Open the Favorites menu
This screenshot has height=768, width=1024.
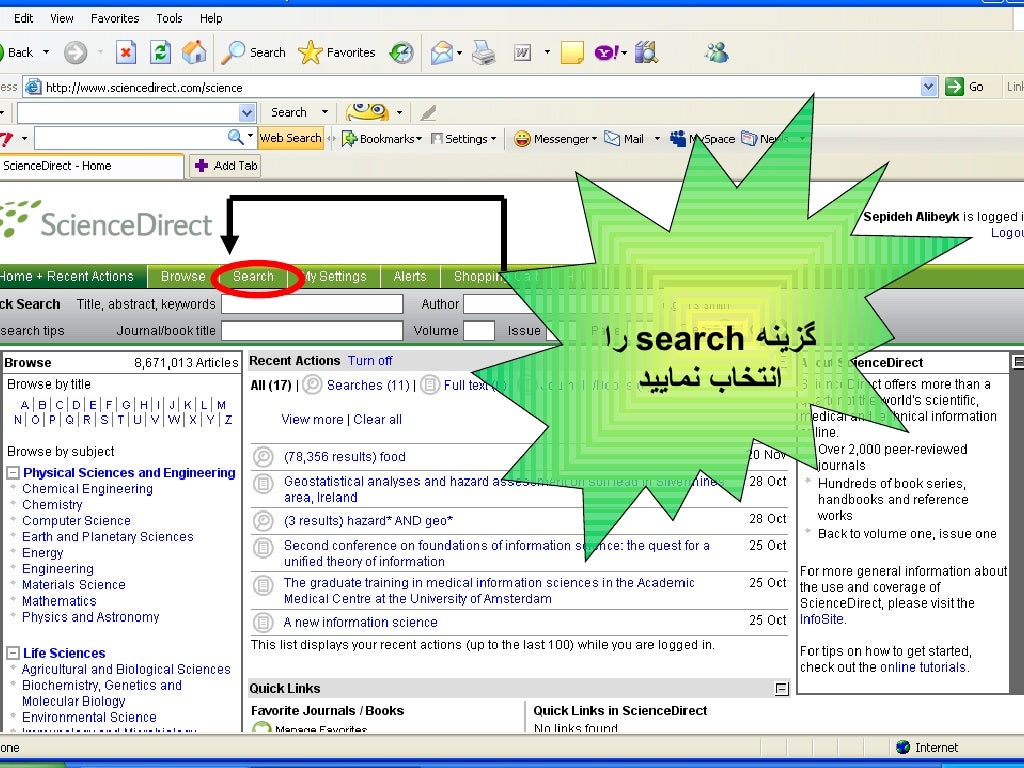115,18
